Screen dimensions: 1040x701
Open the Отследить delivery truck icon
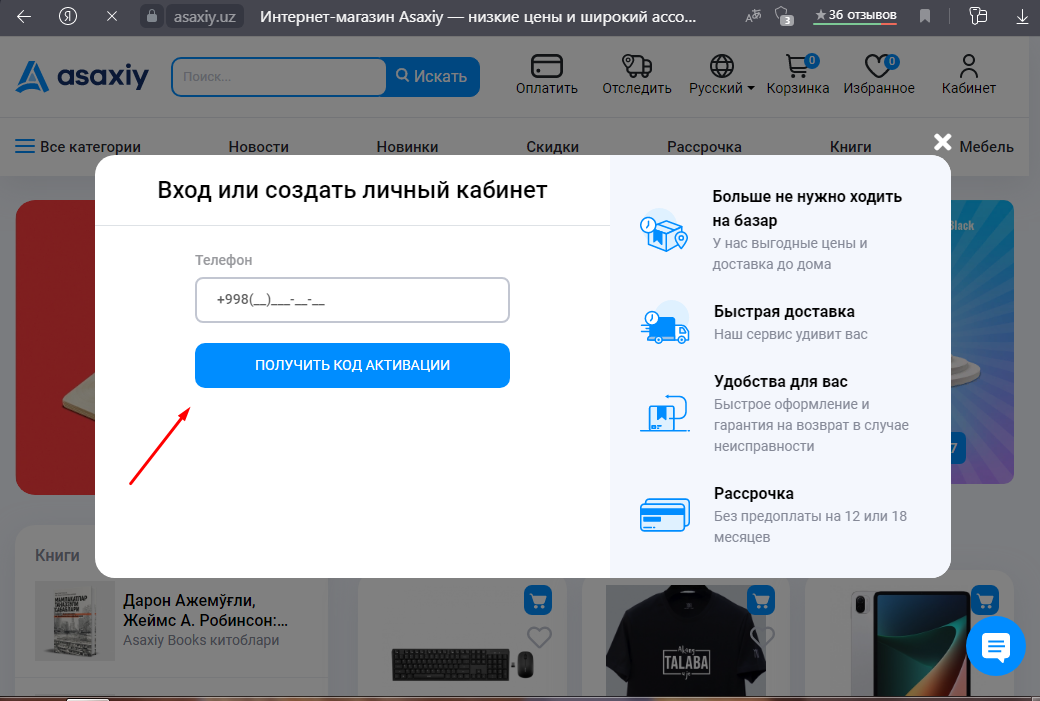(636, 66)
